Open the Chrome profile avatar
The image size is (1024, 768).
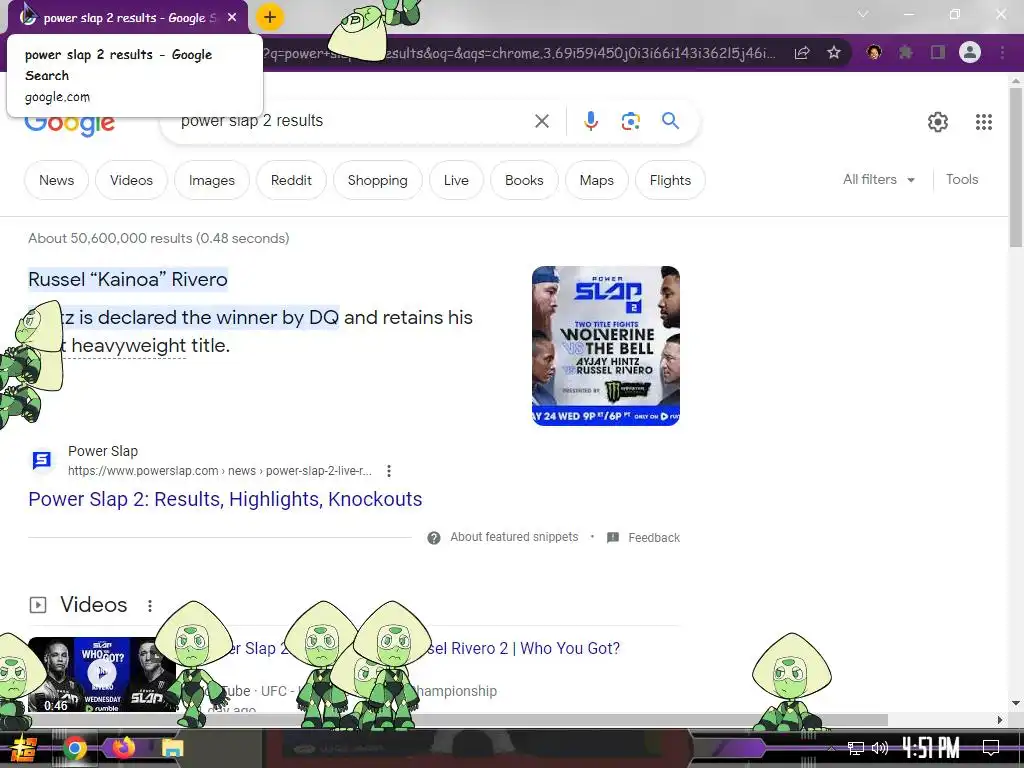coord(970,52)
